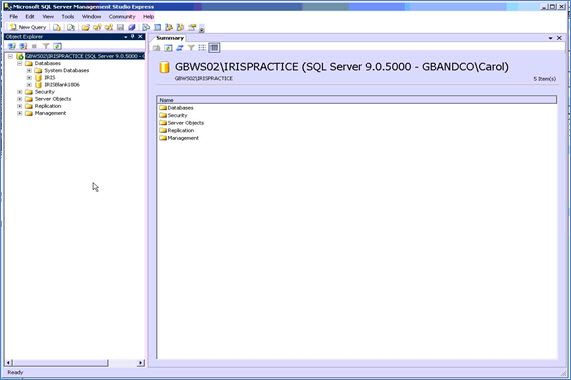Select System Databases in the tree
Screen dimensions: 571x380
67,71
